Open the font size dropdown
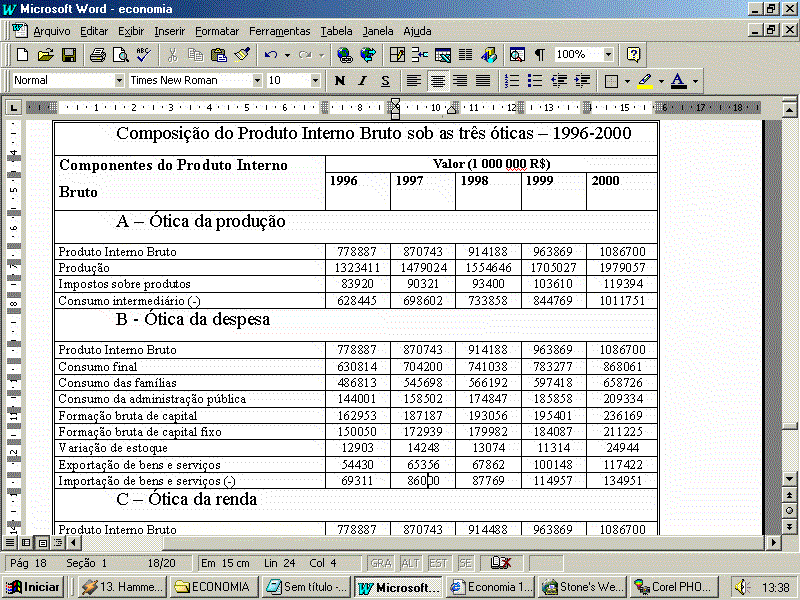Viewport: 800px width, 600px height. coord(315,81)
